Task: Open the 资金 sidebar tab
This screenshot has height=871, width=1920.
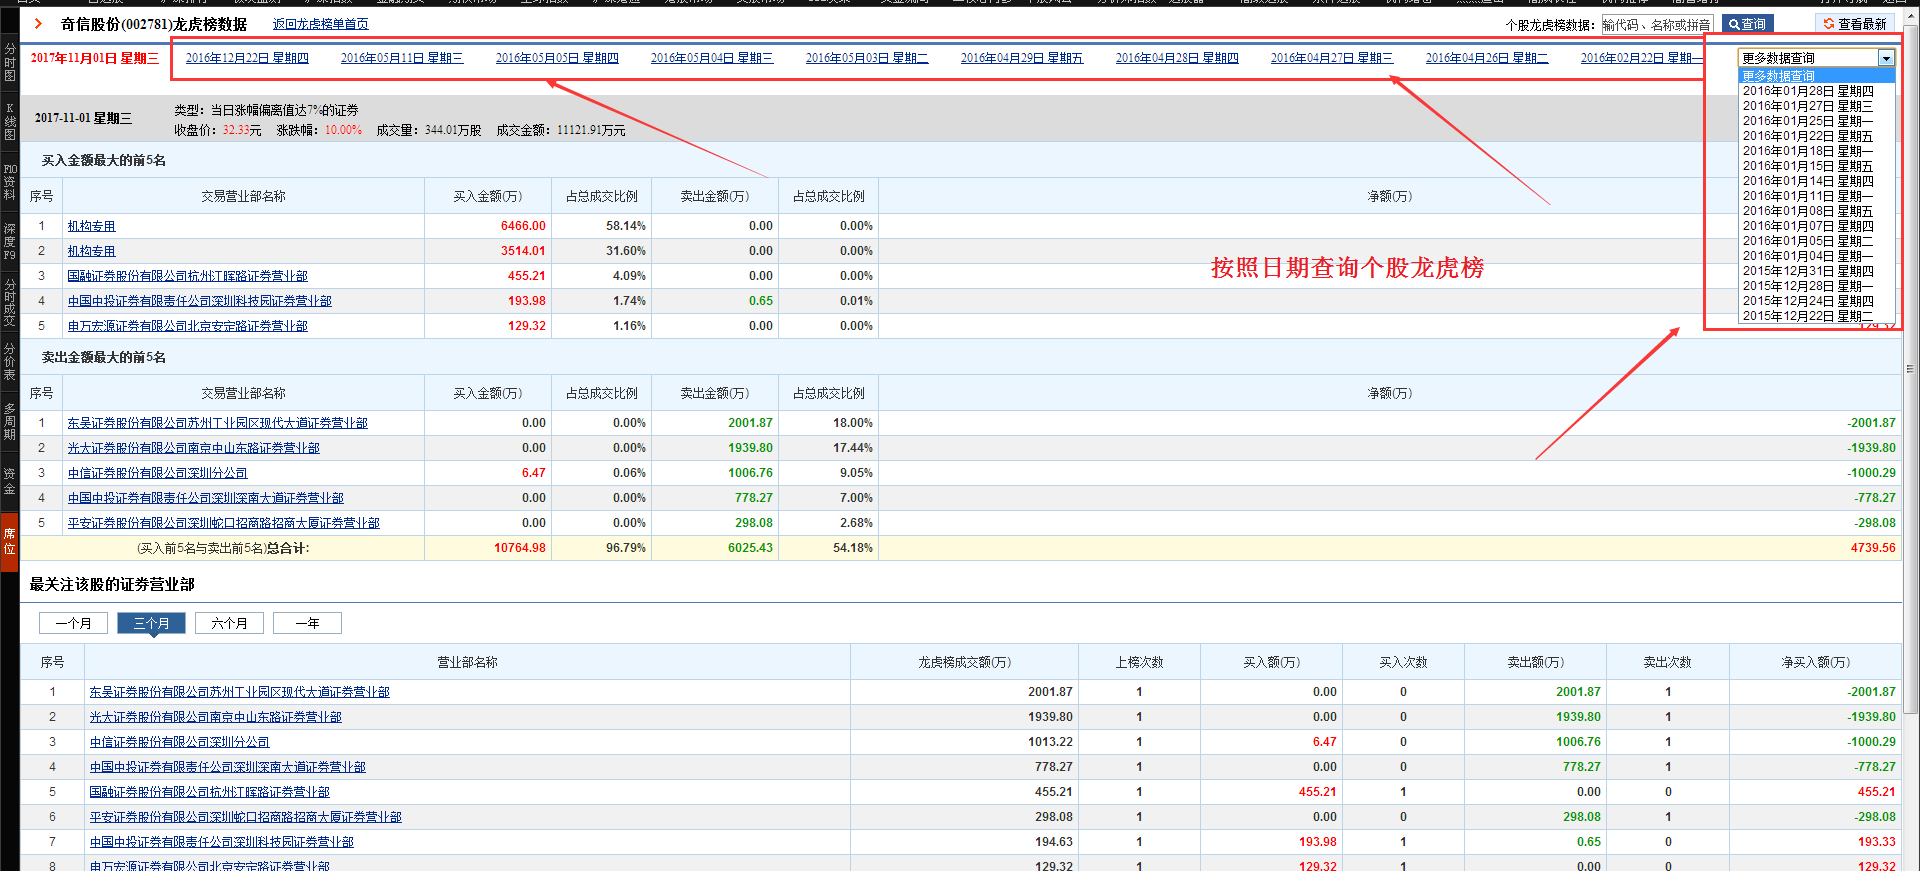Action: tap(9, 481)
